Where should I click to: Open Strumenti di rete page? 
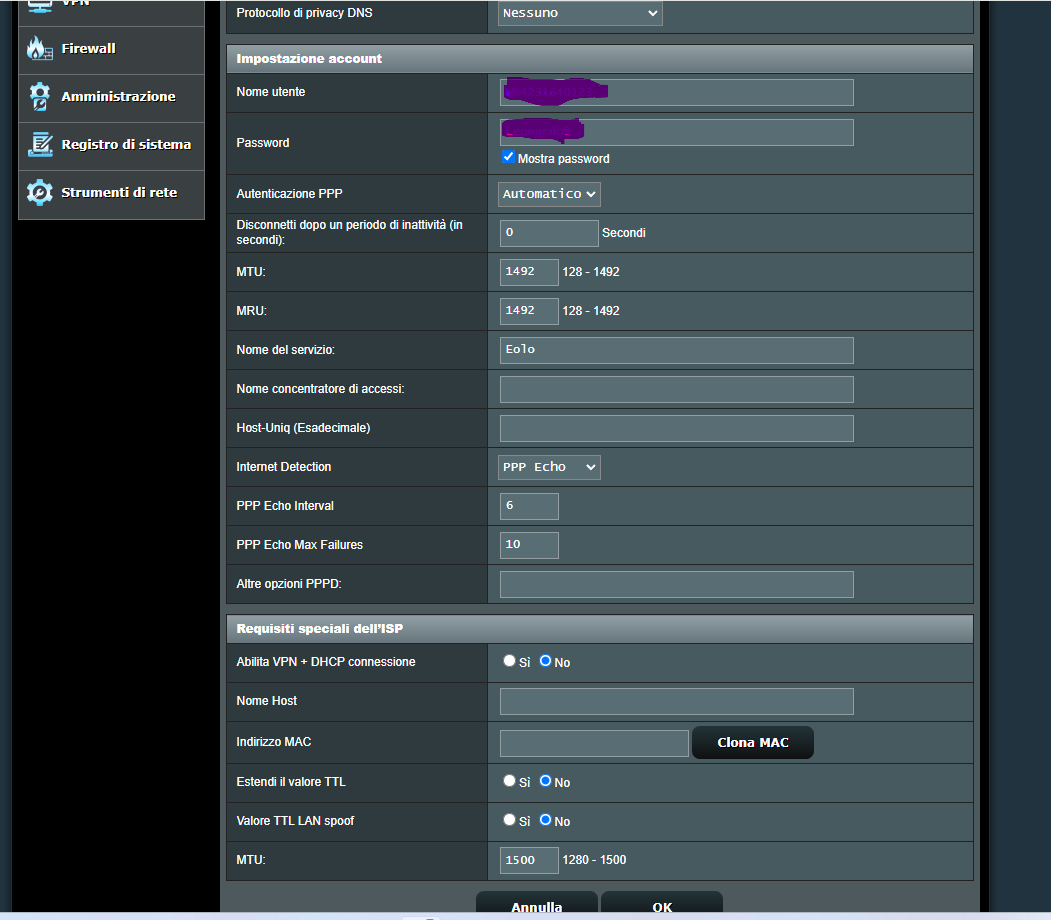point(111,194)
